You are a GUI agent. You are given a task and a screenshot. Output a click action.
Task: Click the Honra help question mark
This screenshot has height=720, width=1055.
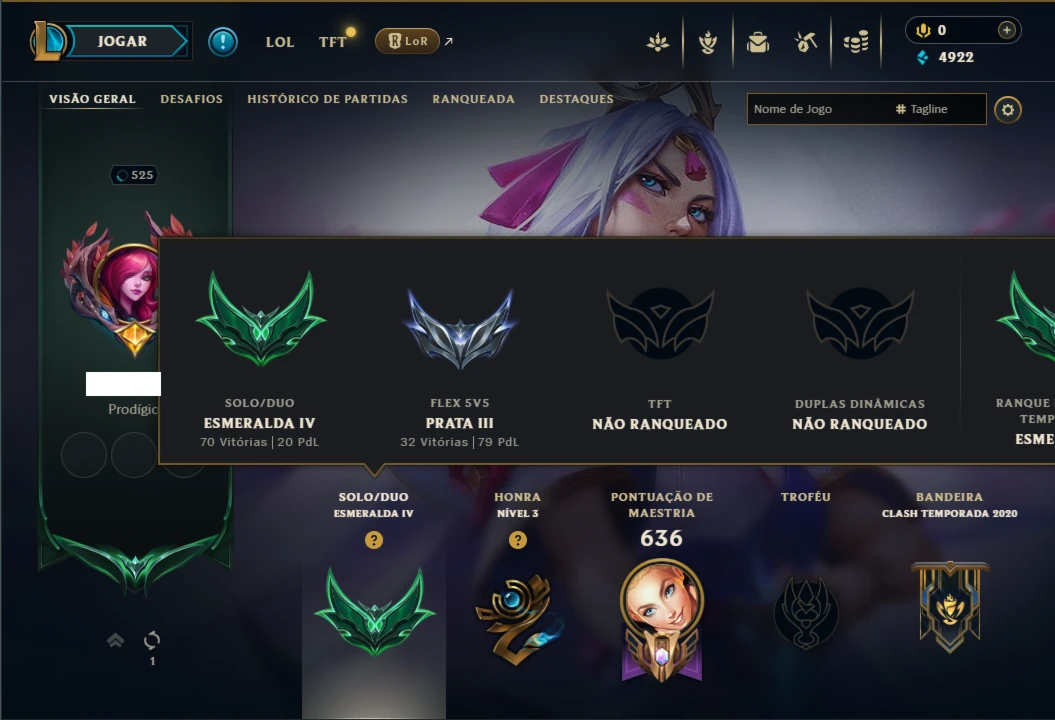(518, 540)
